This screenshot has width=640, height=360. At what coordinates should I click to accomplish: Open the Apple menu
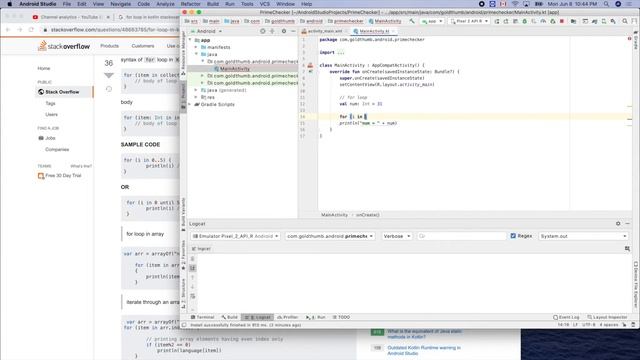(x=10, y=4)
